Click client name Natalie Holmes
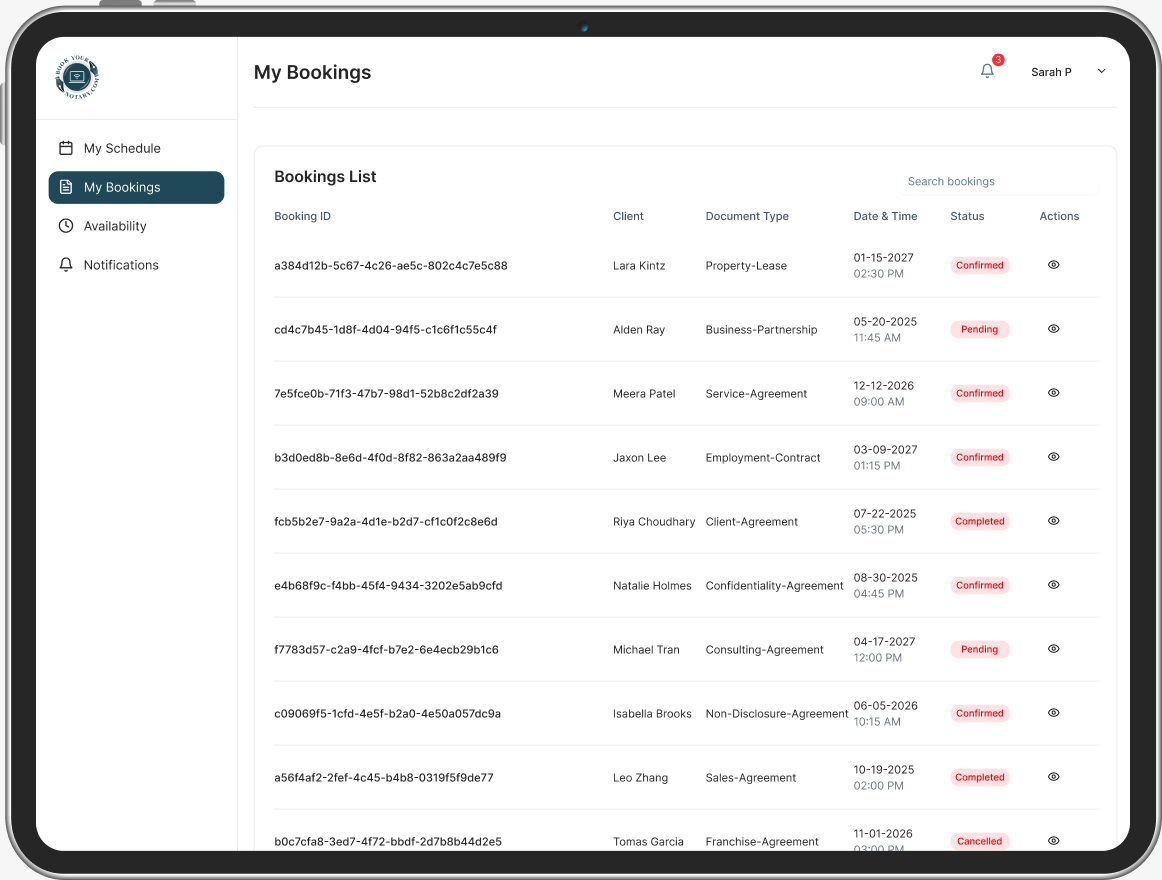Viewport: 1162px width, 880px height. (x=652, y=586)
